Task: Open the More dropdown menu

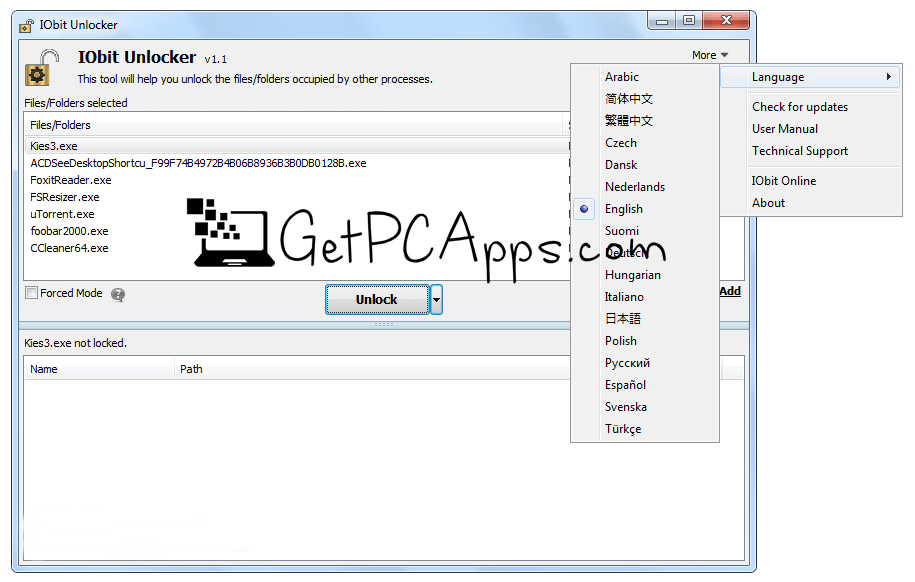Action: tap(710, 55)
